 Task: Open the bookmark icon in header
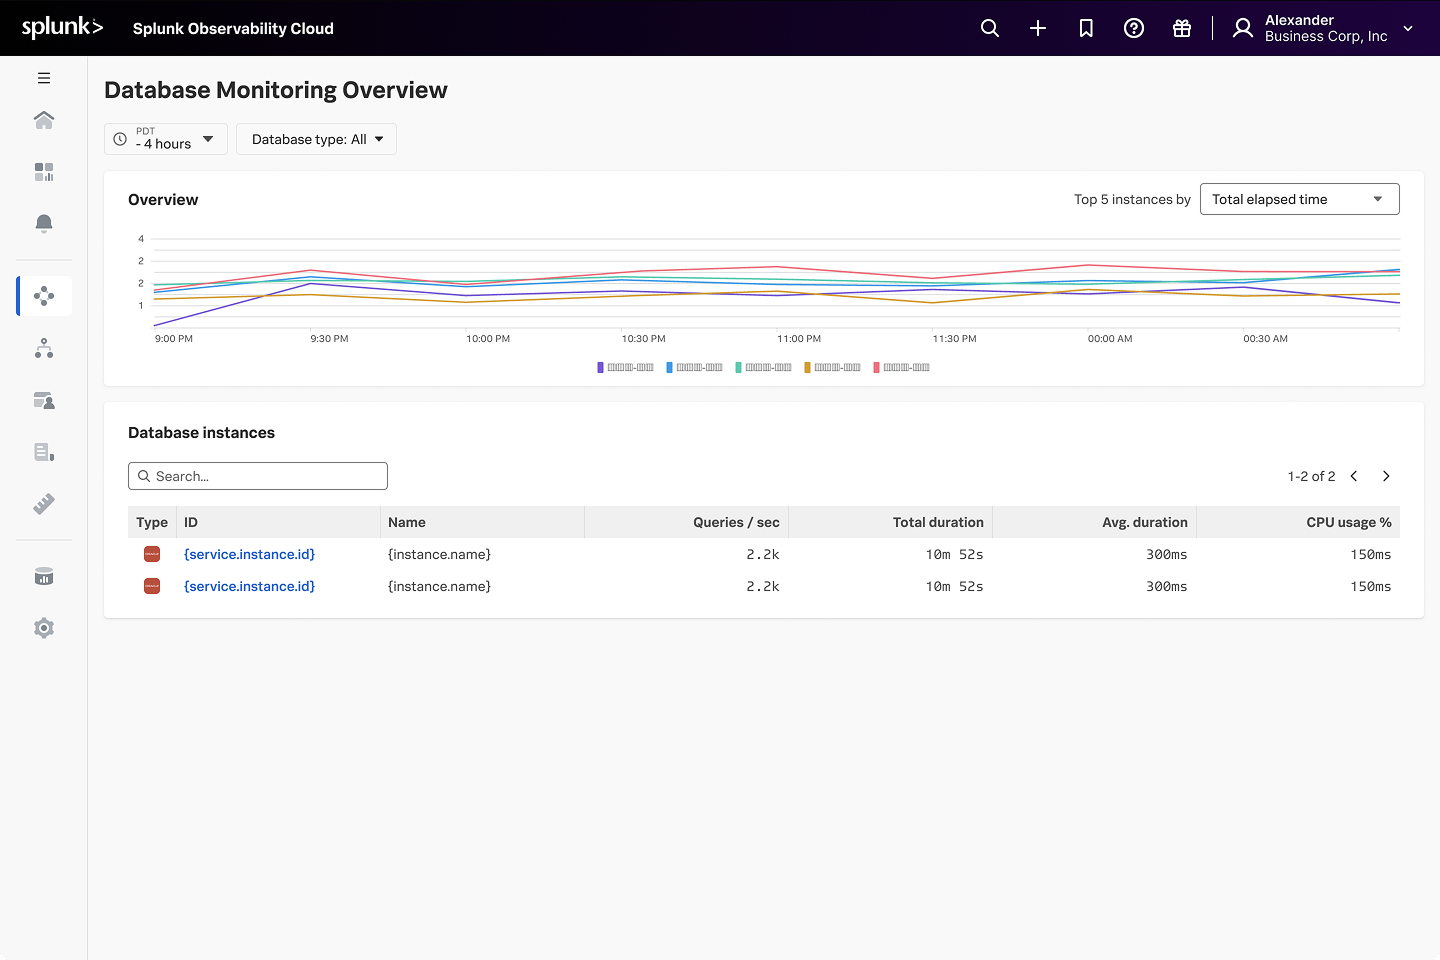(1086, 28)
